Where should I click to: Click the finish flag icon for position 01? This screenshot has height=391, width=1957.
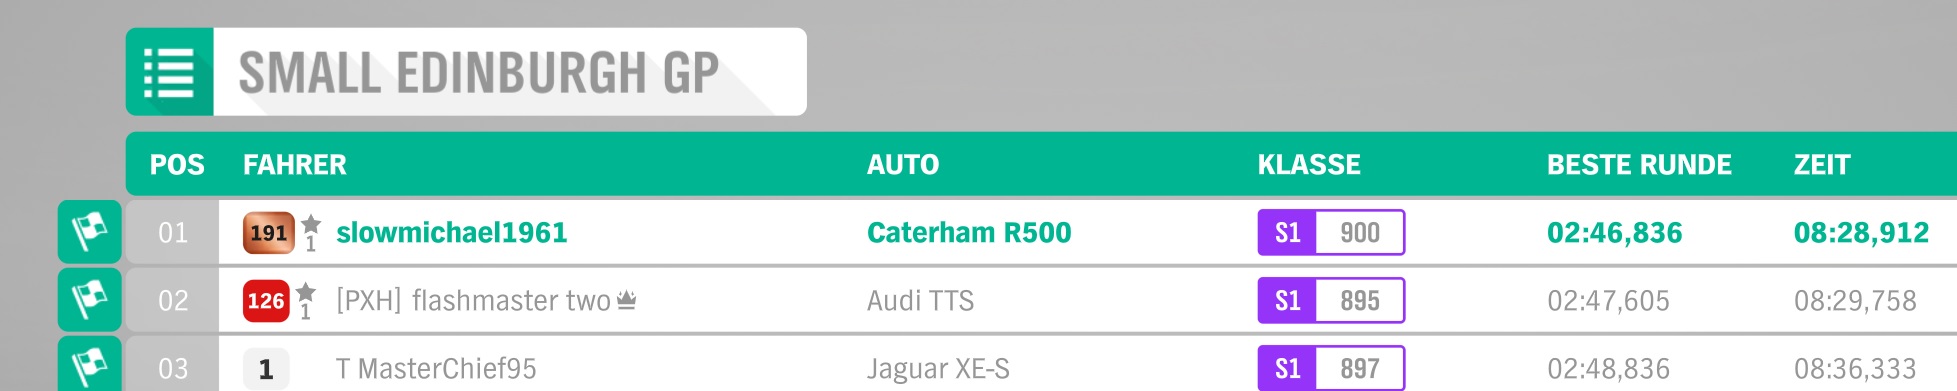90,232
